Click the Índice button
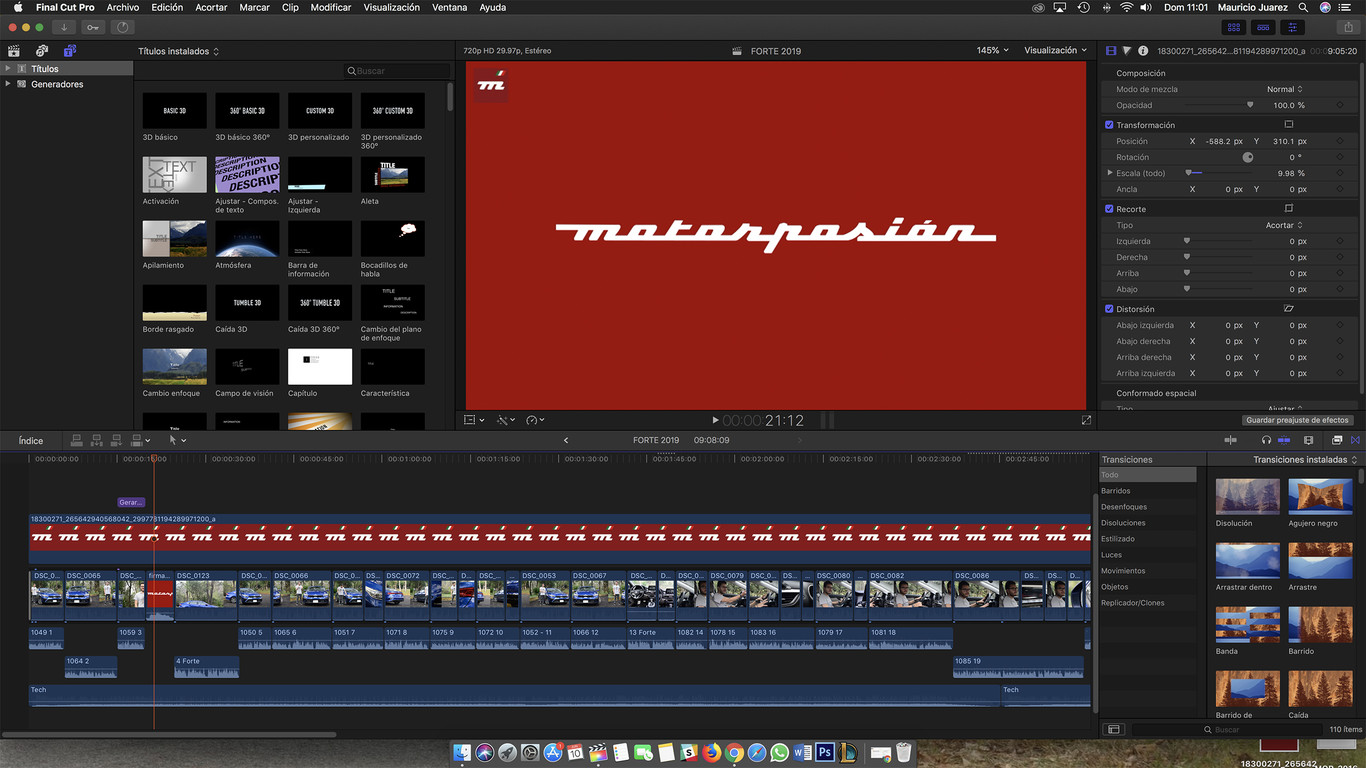The height and width of the screenshot is (768, 1366). click(x=31, y=440)
